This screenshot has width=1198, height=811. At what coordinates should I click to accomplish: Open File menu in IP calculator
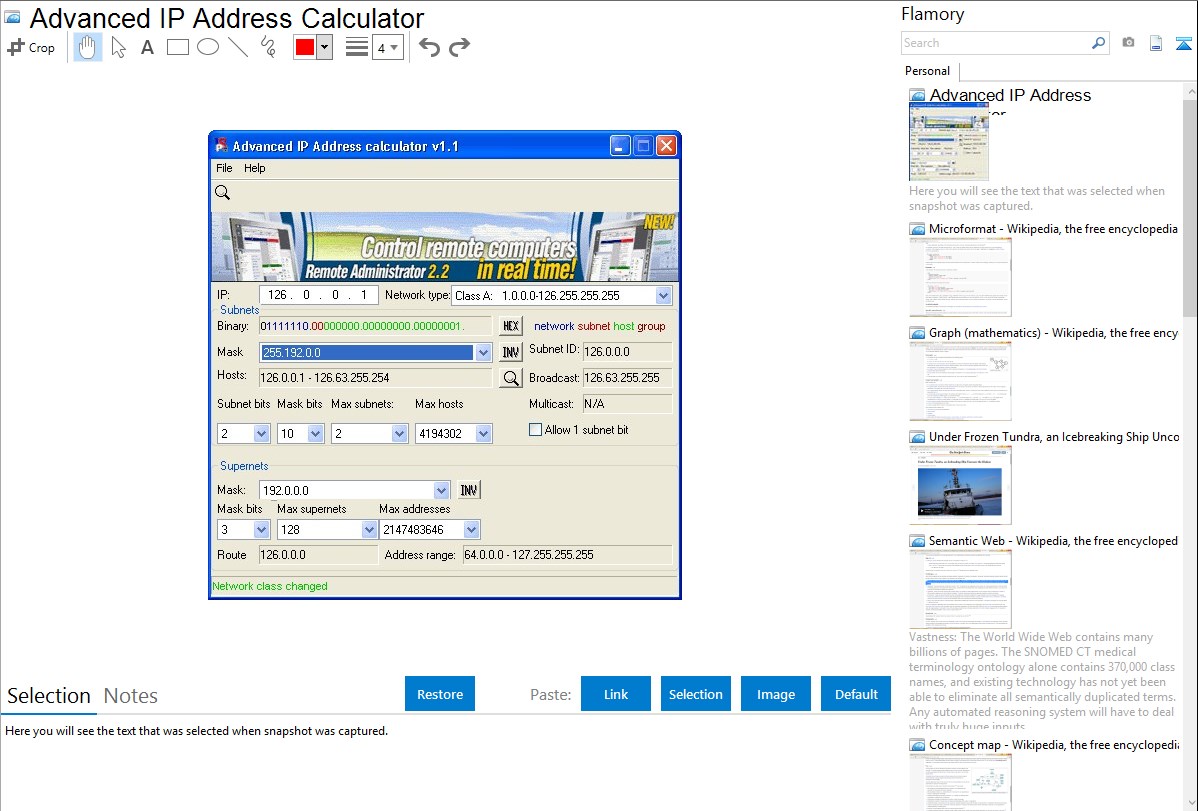tap(224, 168)
